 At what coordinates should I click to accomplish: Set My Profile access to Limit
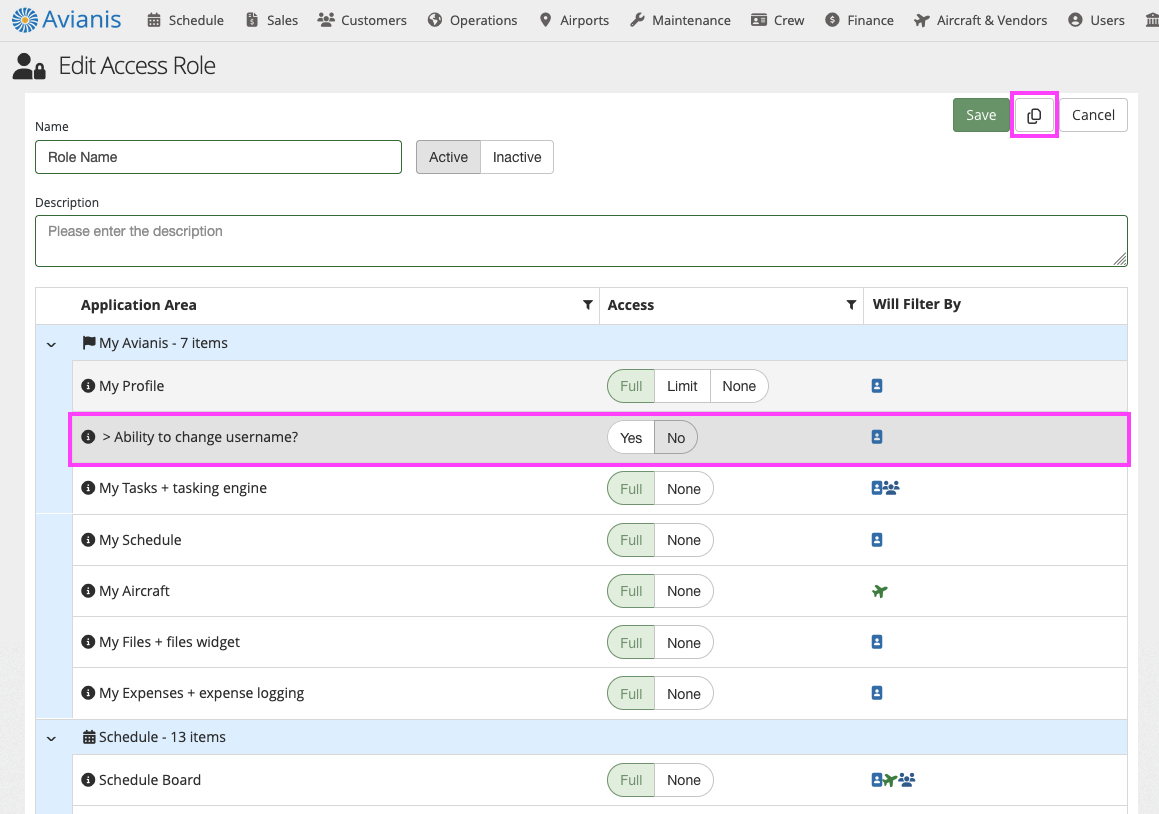click(682, 386)
